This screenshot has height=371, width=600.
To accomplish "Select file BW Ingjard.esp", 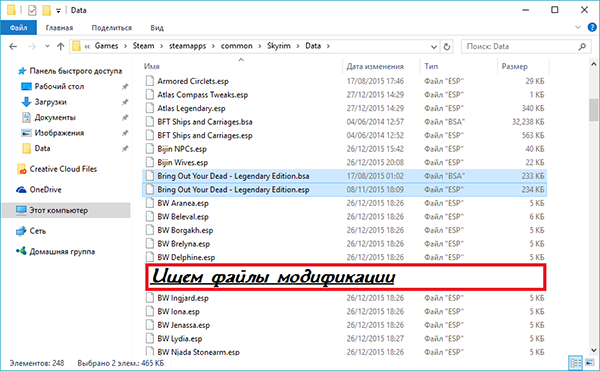I will click(x=183, y=298).
